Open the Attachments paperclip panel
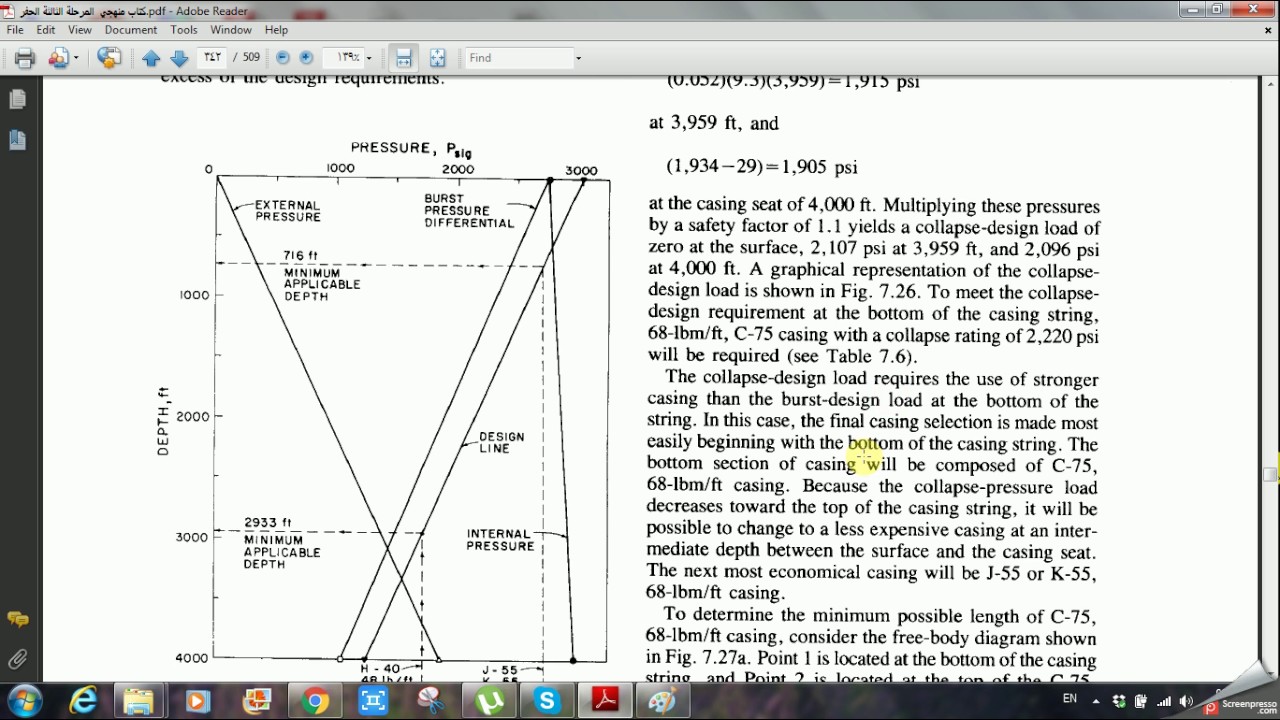This screenshot has width=1280, height=720. click(17, 659)
